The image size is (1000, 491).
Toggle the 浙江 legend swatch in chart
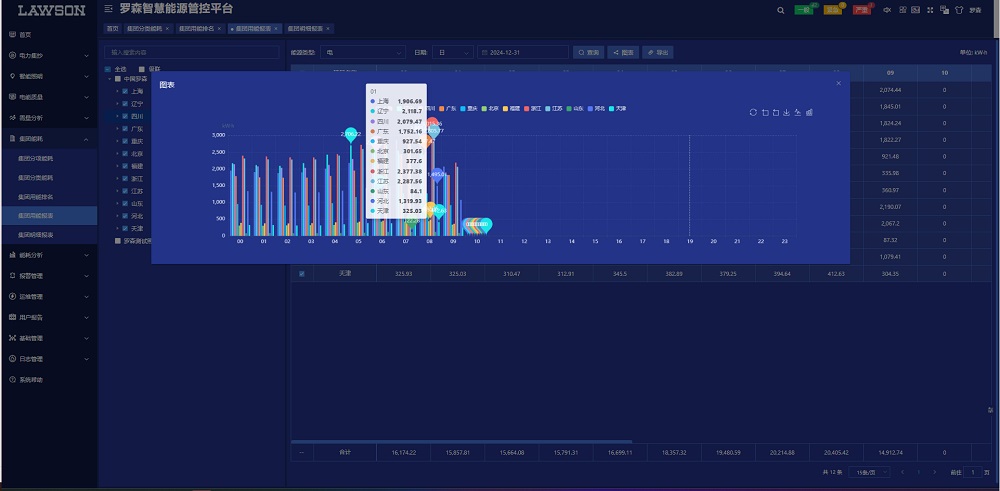tap(526, 108)
